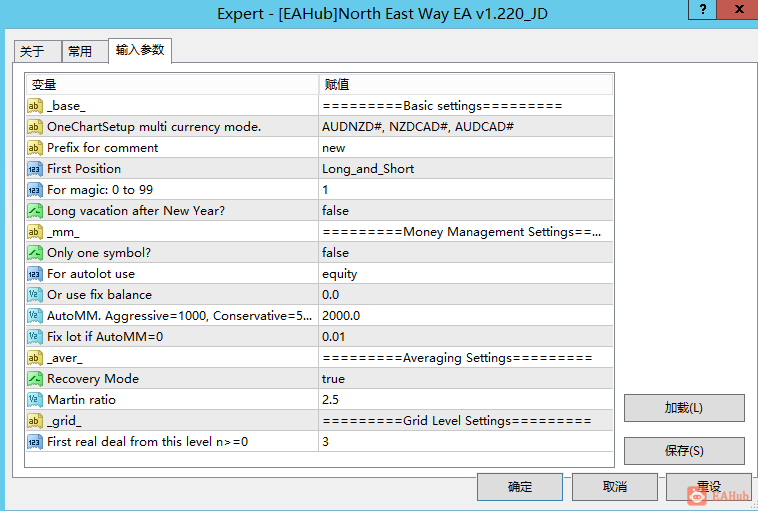Click the 保存(S) save button
The width and height of the screenshot is (758, 511).
point(684,451)
